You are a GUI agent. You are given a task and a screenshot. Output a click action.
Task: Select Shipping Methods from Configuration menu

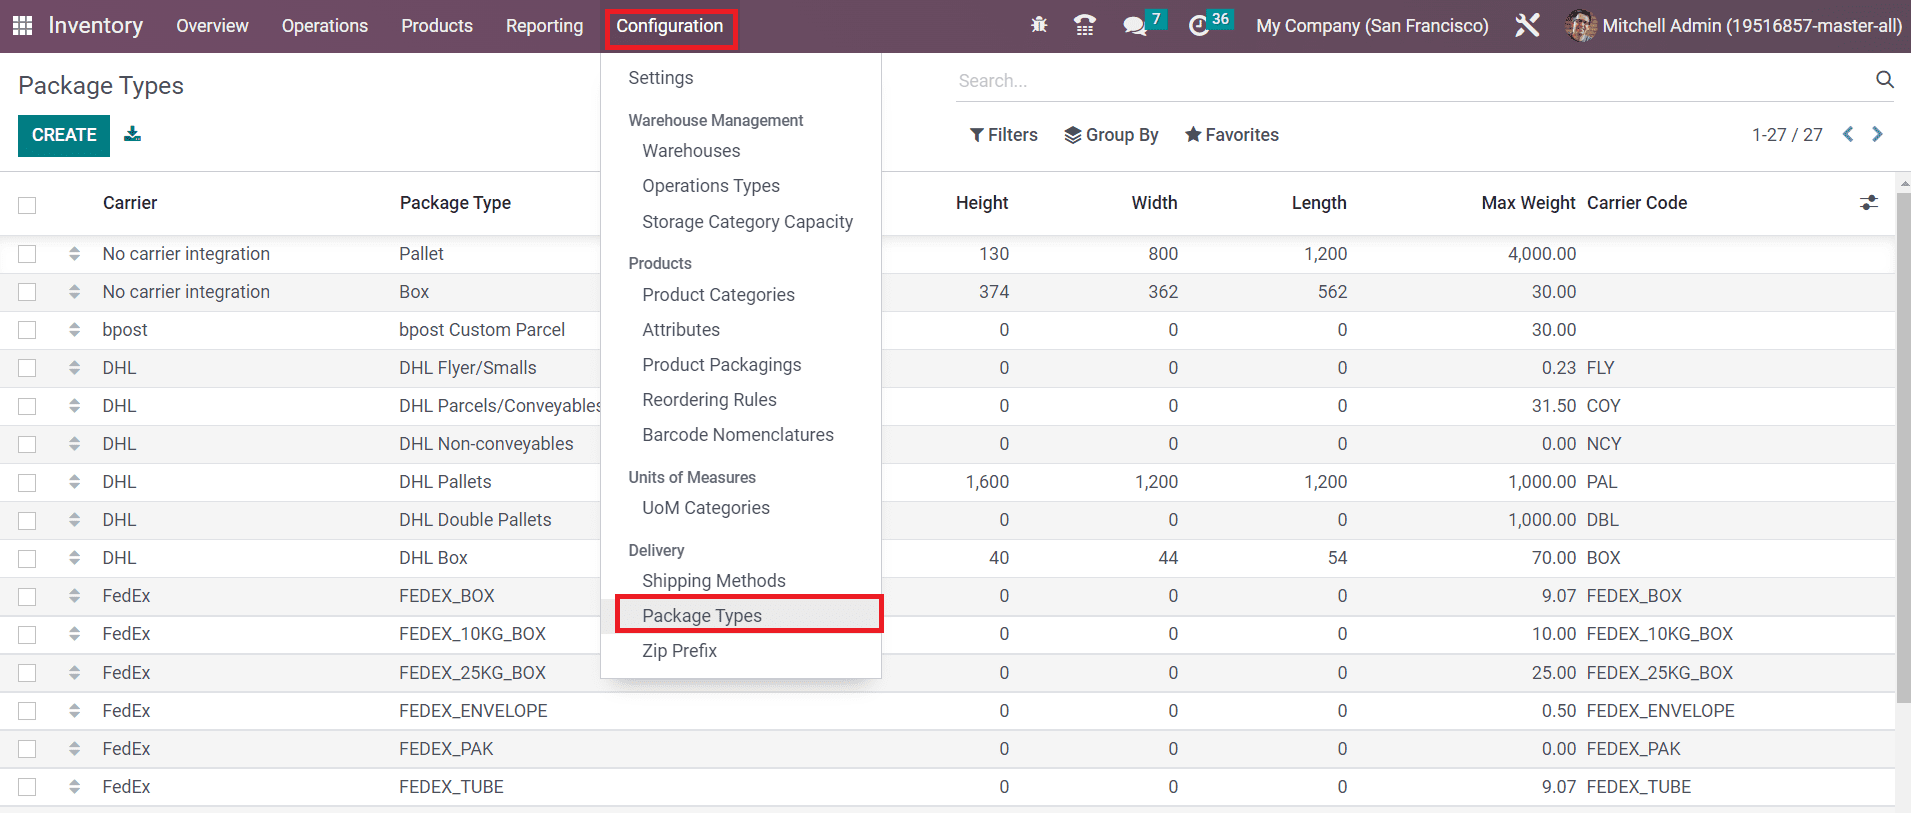click(x=713, y=581)
